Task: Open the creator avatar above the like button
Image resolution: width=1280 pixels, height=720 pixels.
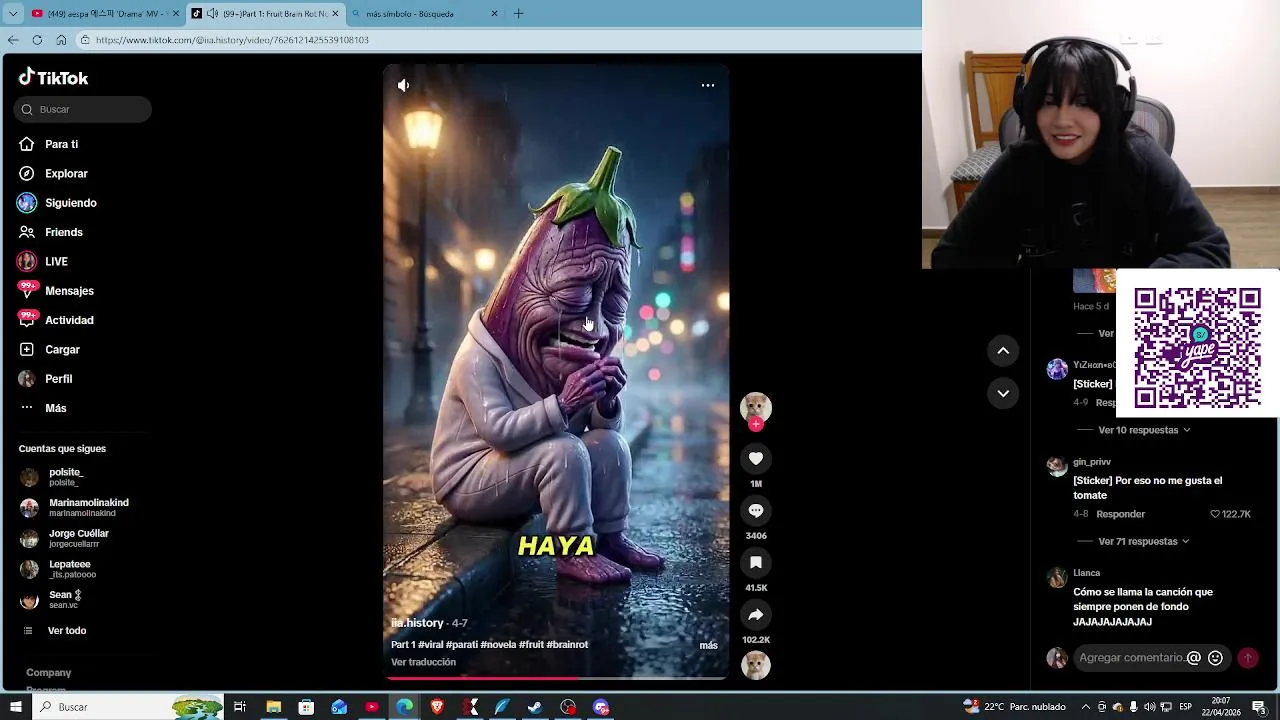Action: [756, 407]
